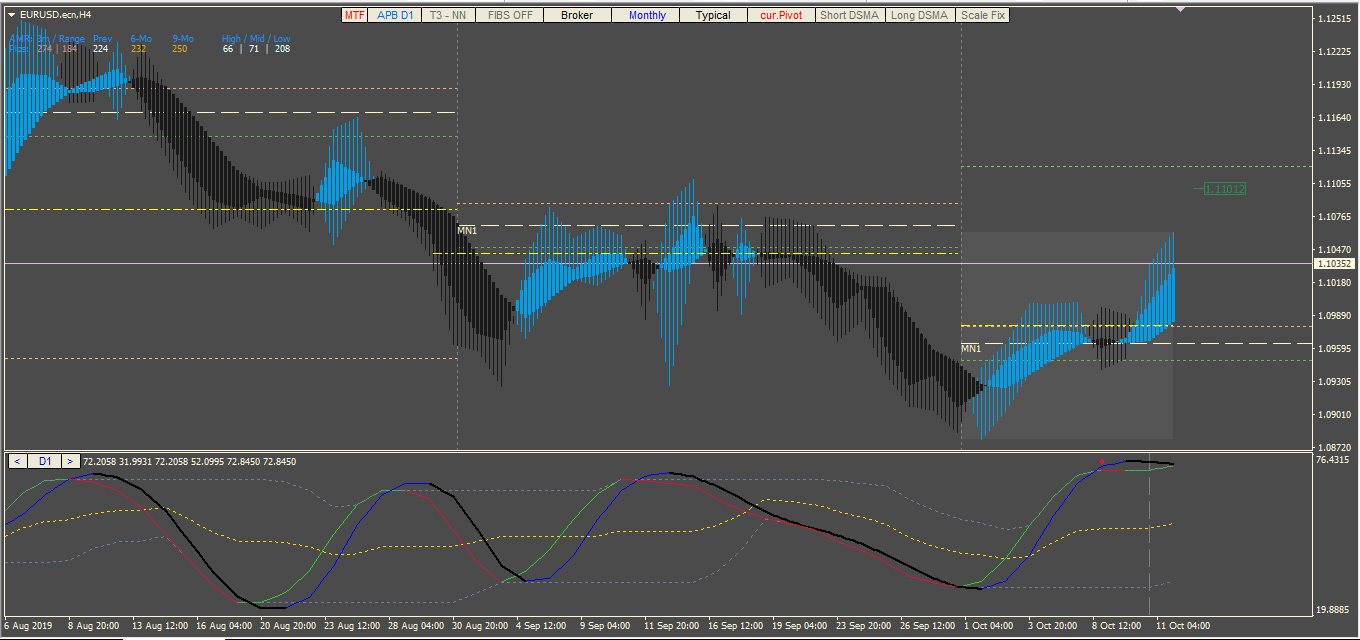Click the chart shift triangle marker at top
The height and width of the screenshot is (640, 1360).
[1181, 9]
